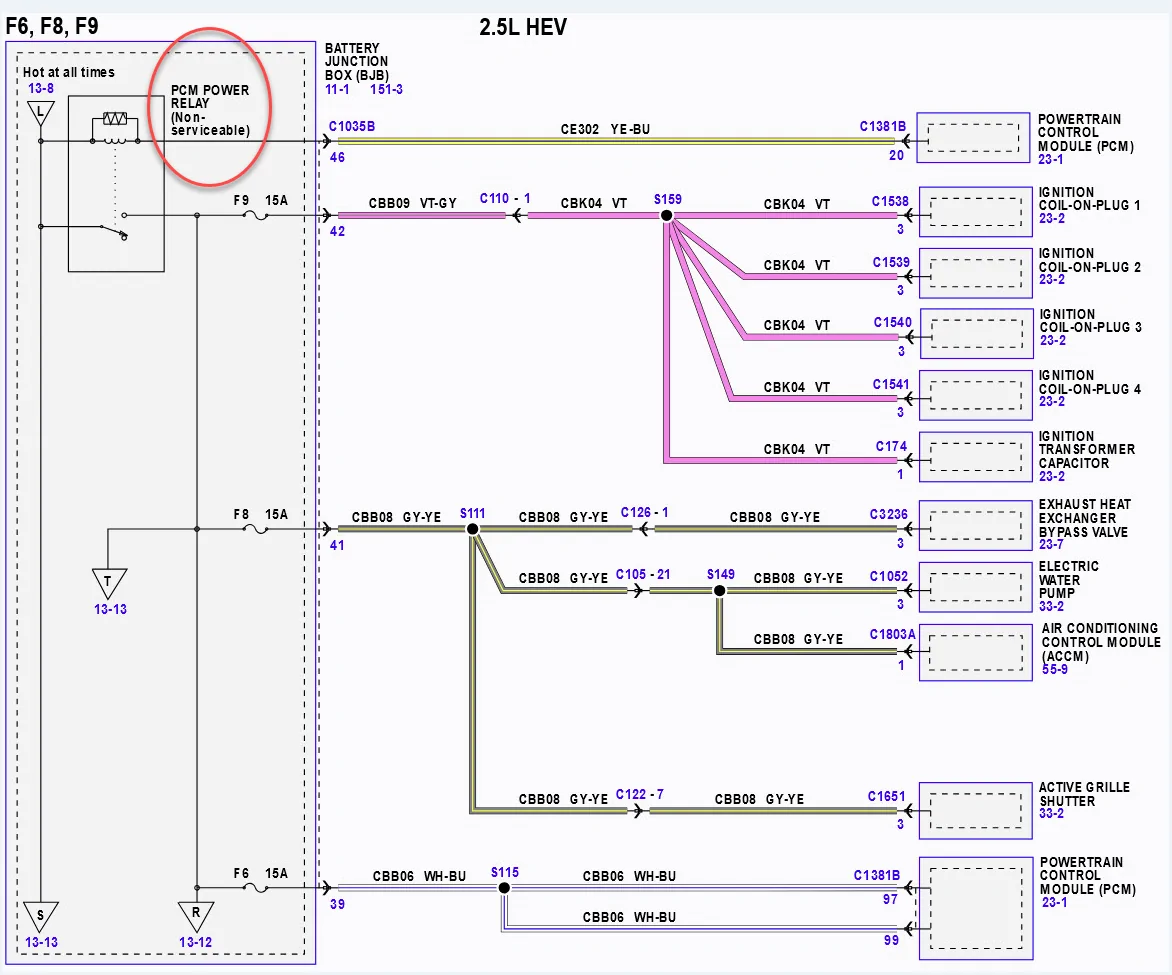The width and height of the screenshot is (1172, 975).
Task: Click the S115 splice dot
Action: tap(505, 888)
